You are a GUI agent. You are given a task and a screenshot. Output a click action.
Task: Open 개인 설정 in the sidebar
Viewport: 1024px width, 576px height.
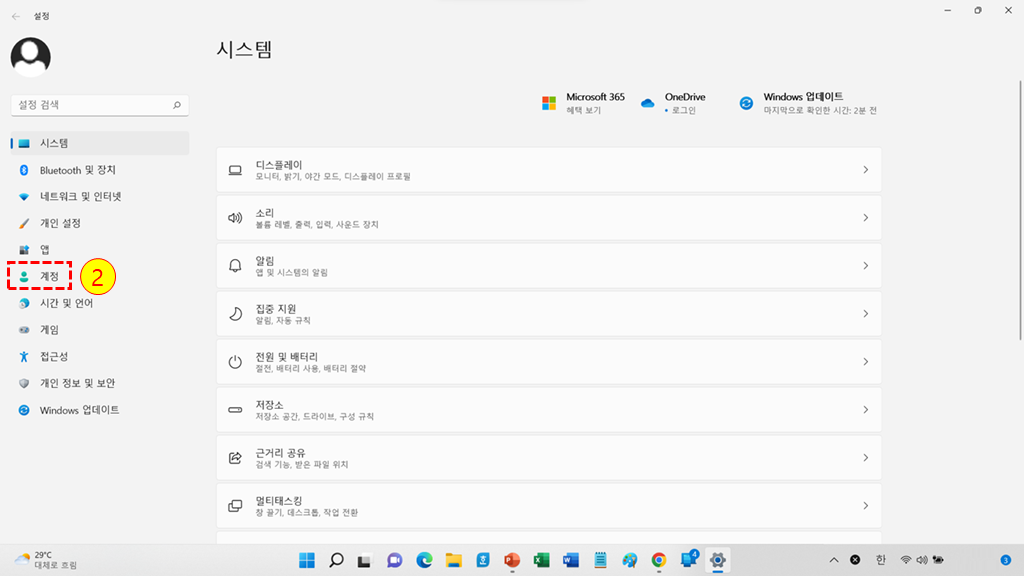tap(100, 223)
